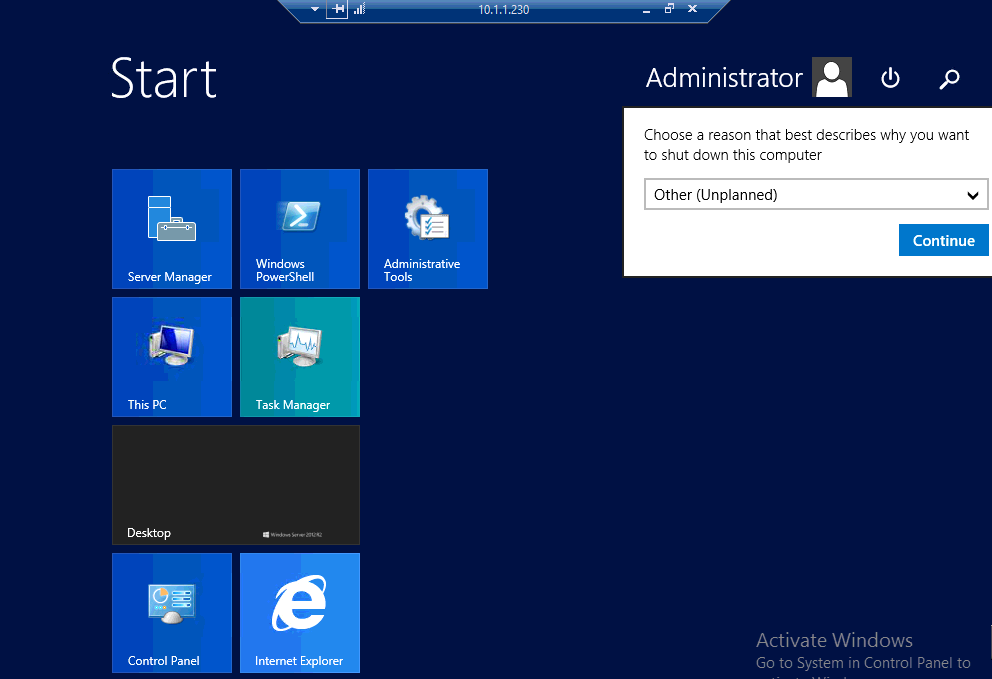The image size is (992, 679).
Task: Open the Administrative Tools tile
Action: [x=428, y=228]
